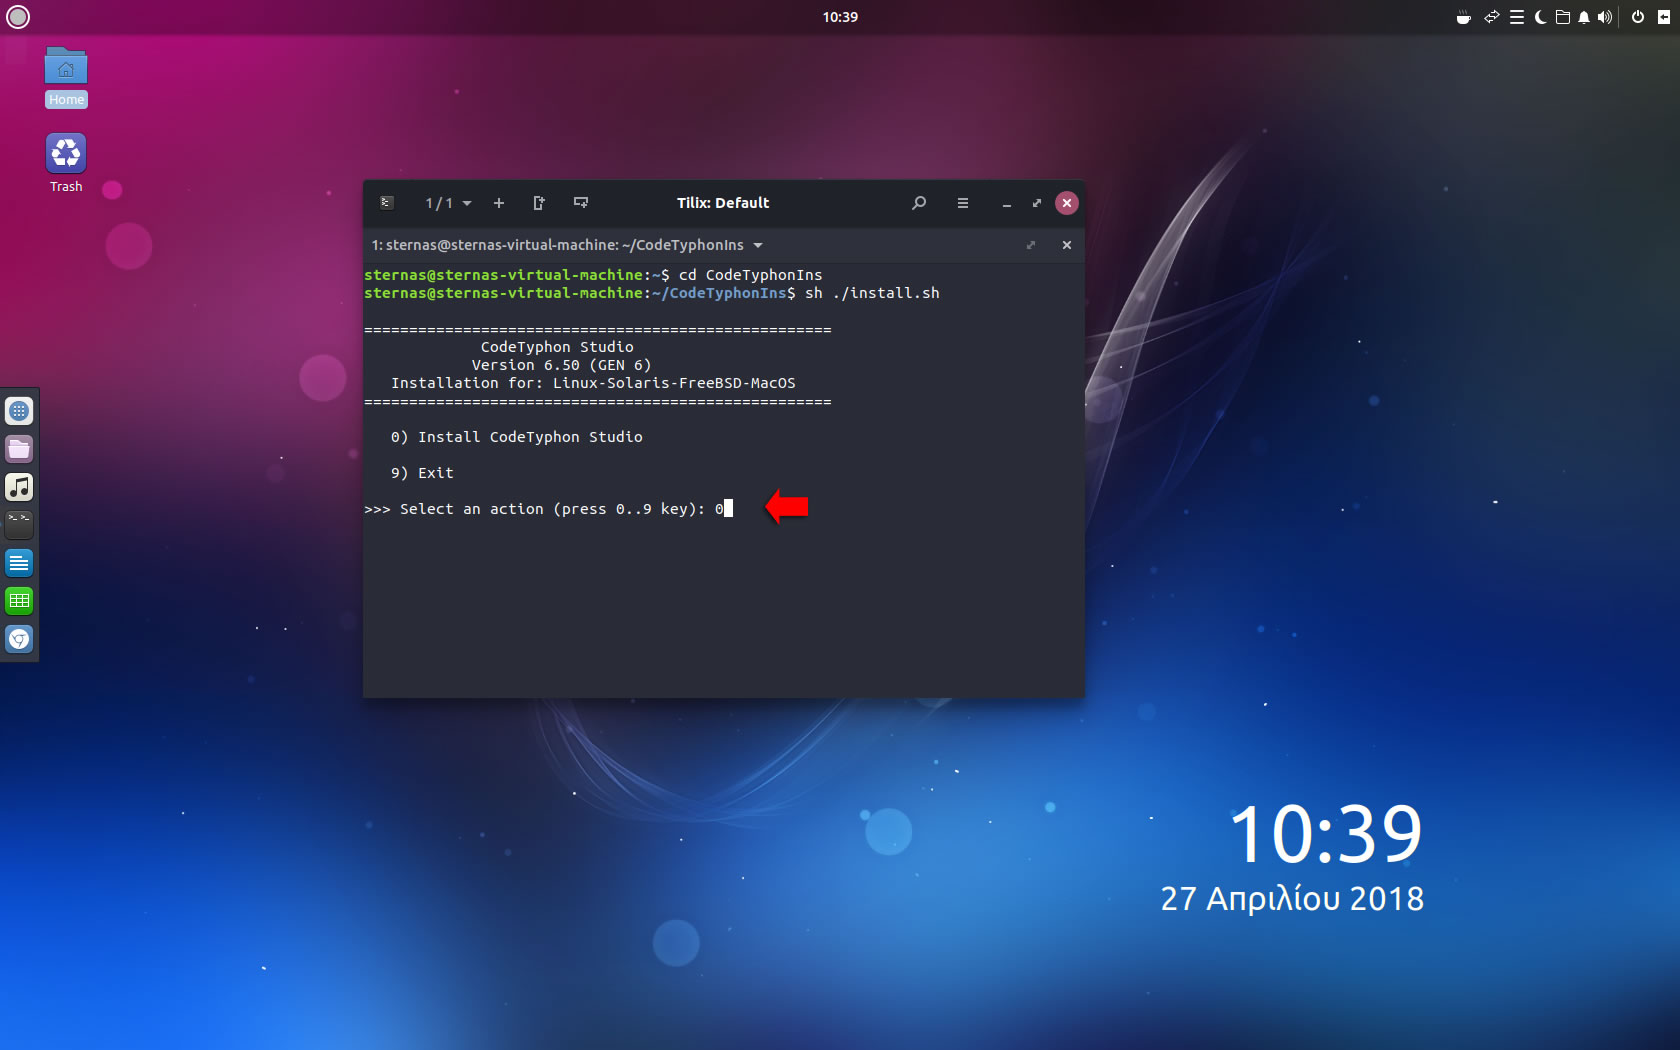Launch the spreadsheet app from dock
Image resolution: width=1680 pixels, height=1050 pixels.
[19, 601]
